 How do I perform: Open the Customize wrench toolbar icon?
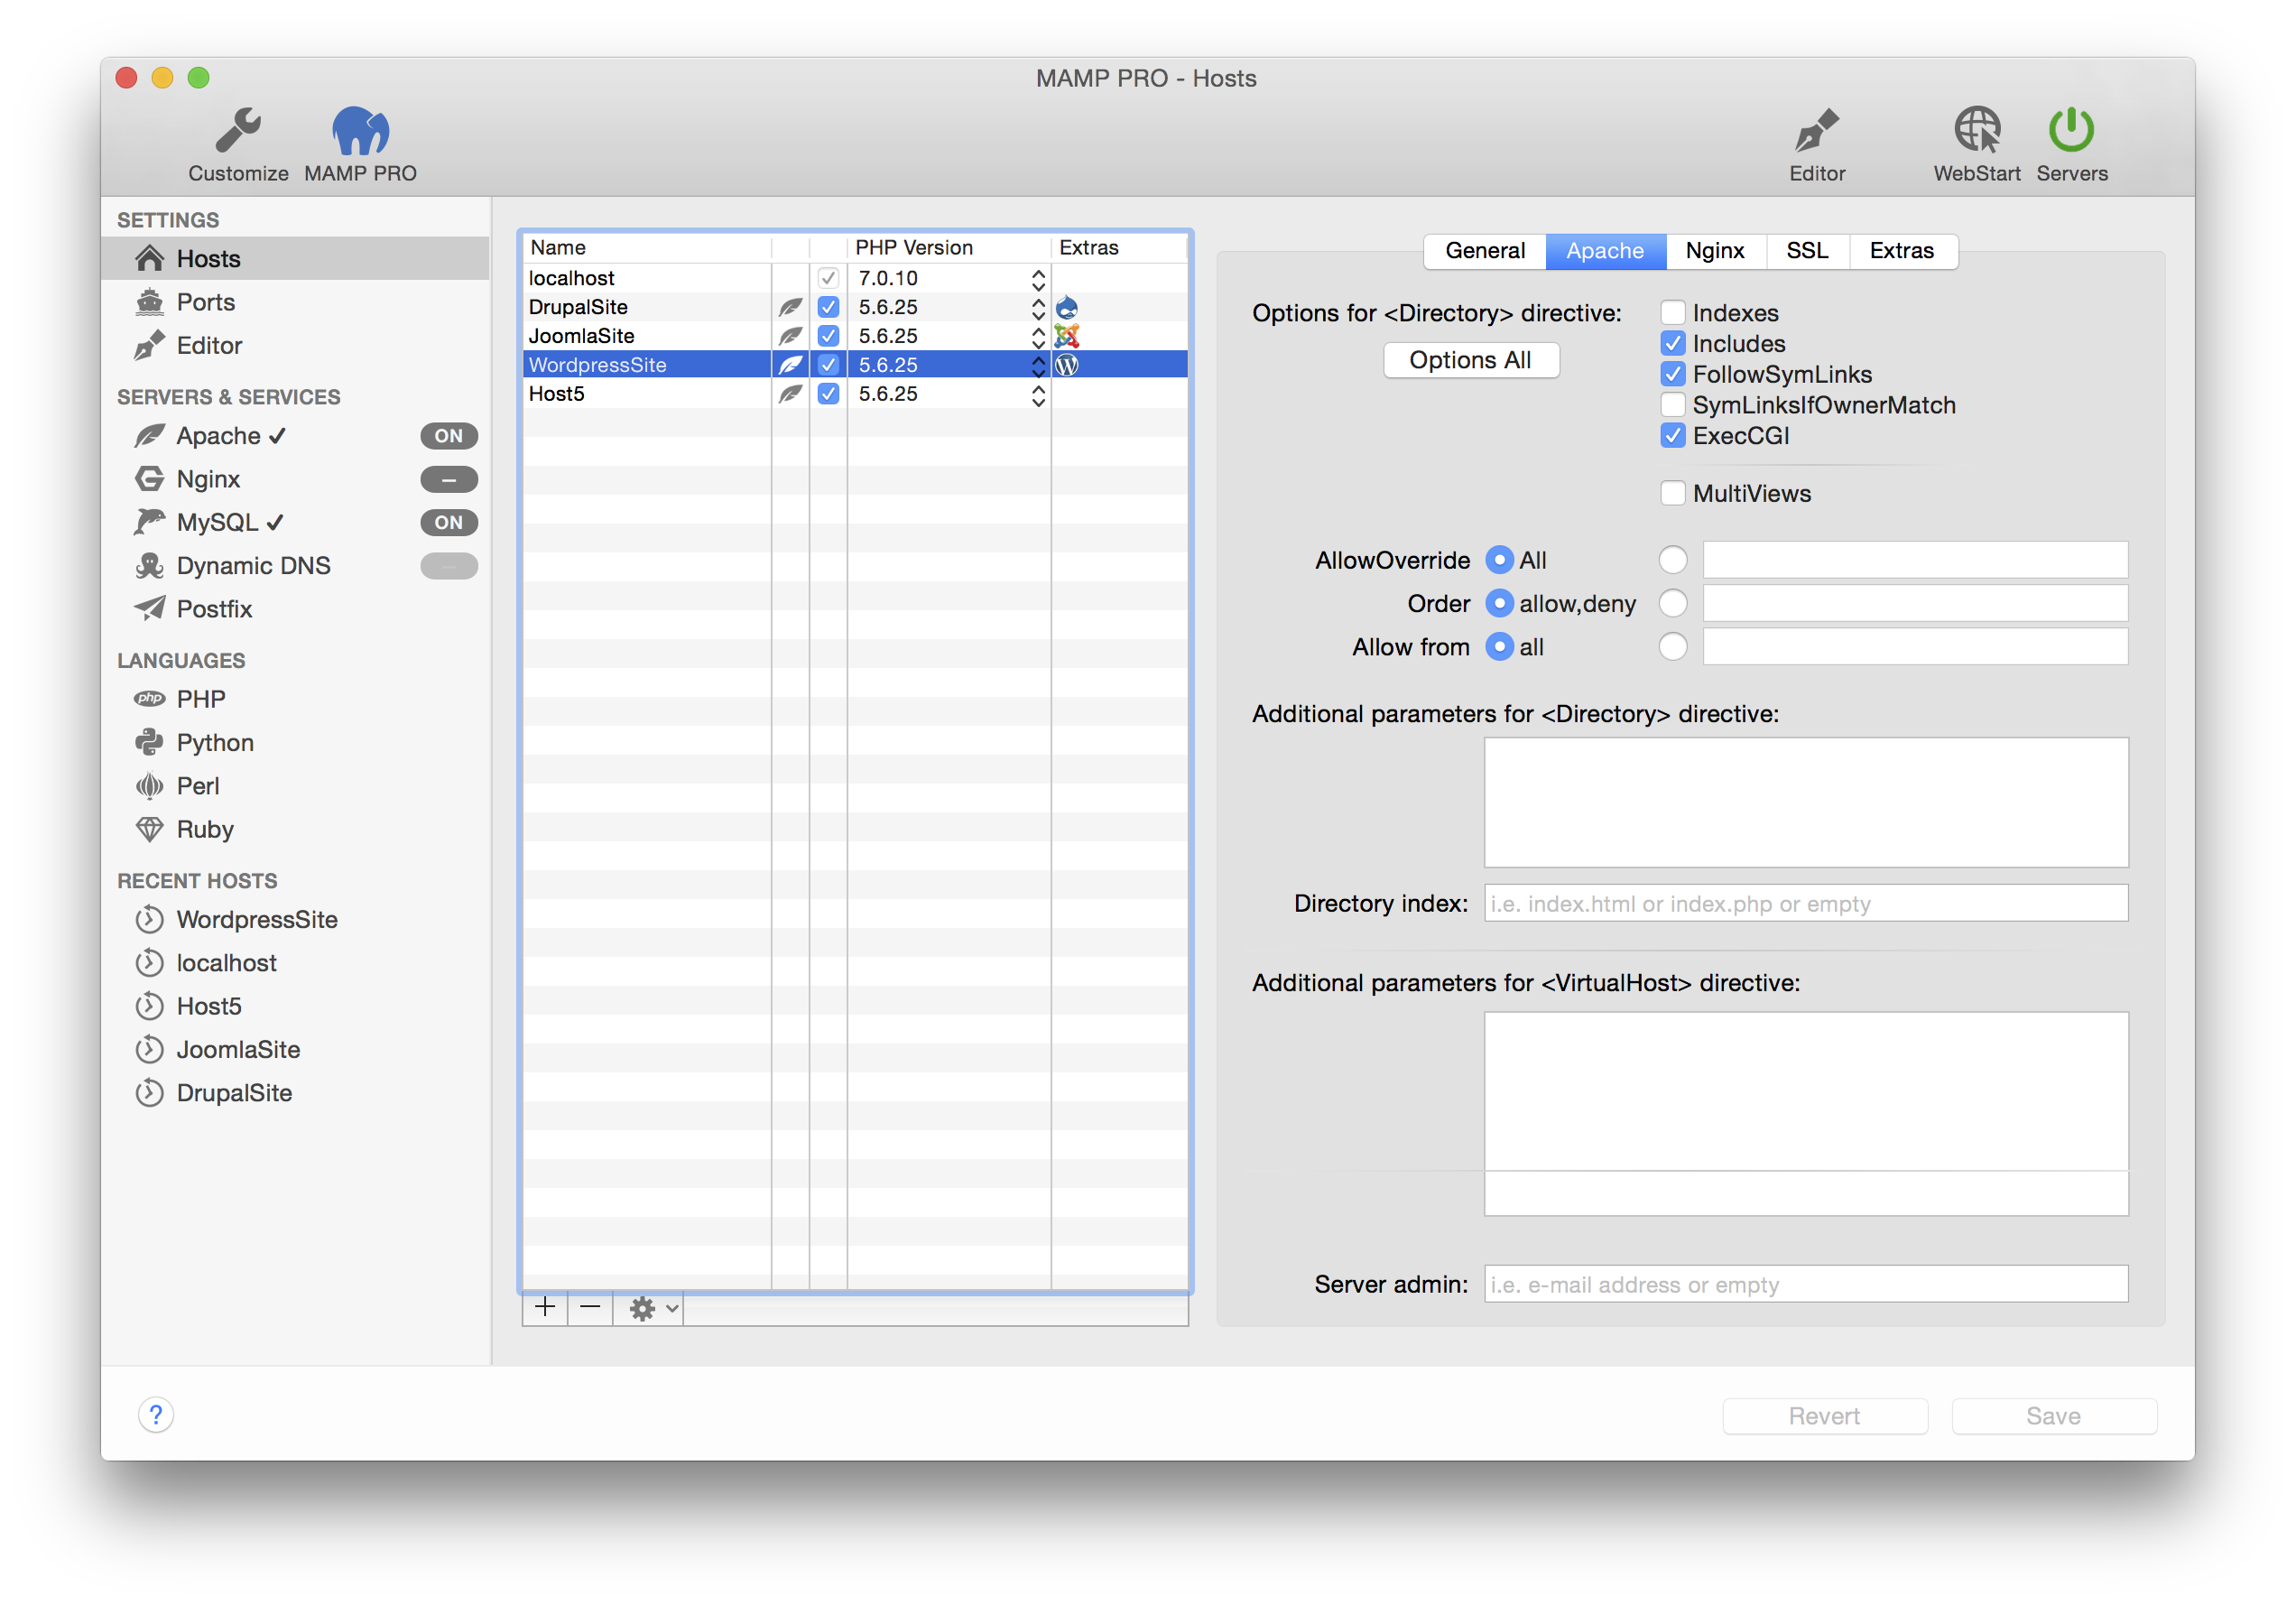pos(238,130)
